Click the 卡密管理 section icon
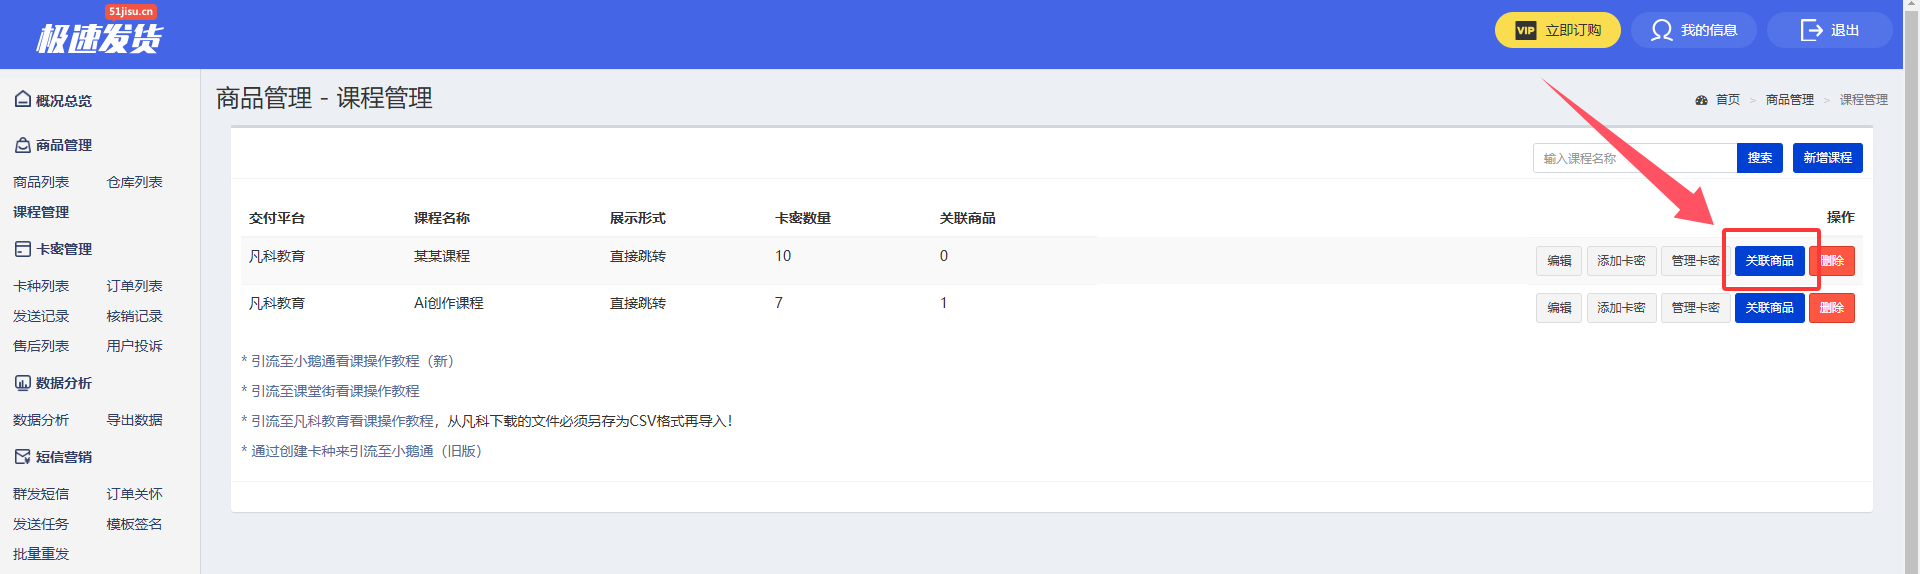 pos(22,249)
